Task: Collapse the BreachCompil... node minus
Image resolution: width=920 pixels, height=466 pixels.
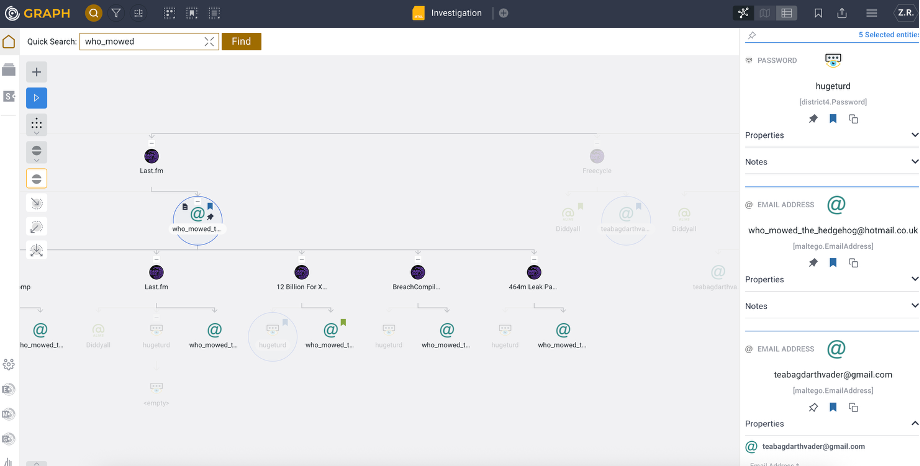Action: tap(418, 259)
